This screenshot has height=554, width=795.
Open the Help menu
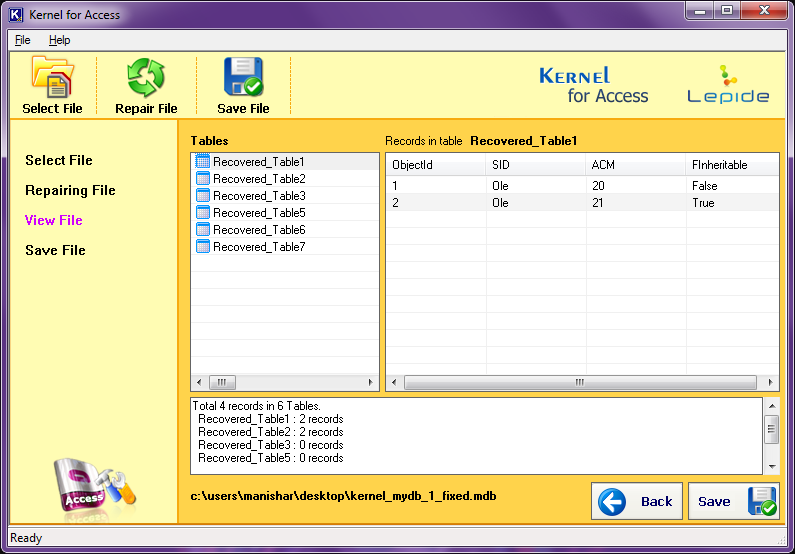pyautogui.click(x=59, y=40)
